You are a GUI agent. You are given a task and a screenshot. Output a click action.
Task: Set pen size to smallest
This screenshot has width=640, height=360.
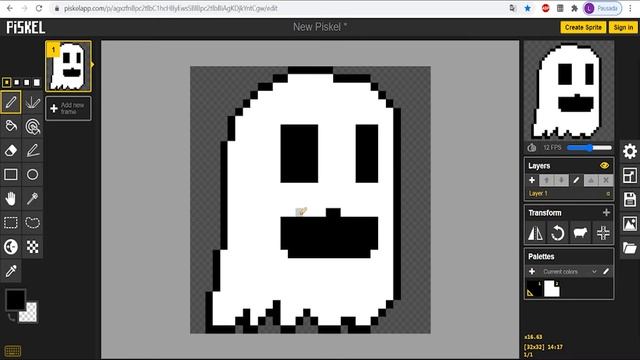pyautogui.click(x=7, y=82)
